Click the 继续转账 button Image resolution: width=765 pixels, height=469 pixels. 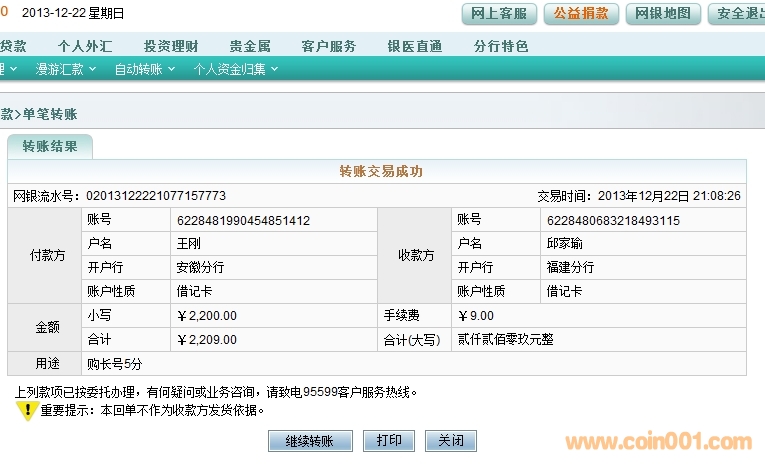310,441
